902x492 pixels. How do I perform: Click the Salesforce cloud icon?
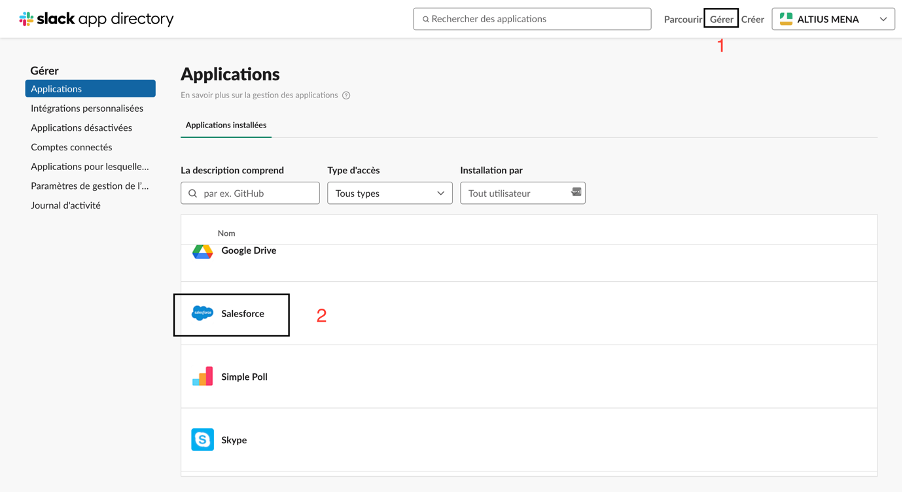(x=202, y=314)
